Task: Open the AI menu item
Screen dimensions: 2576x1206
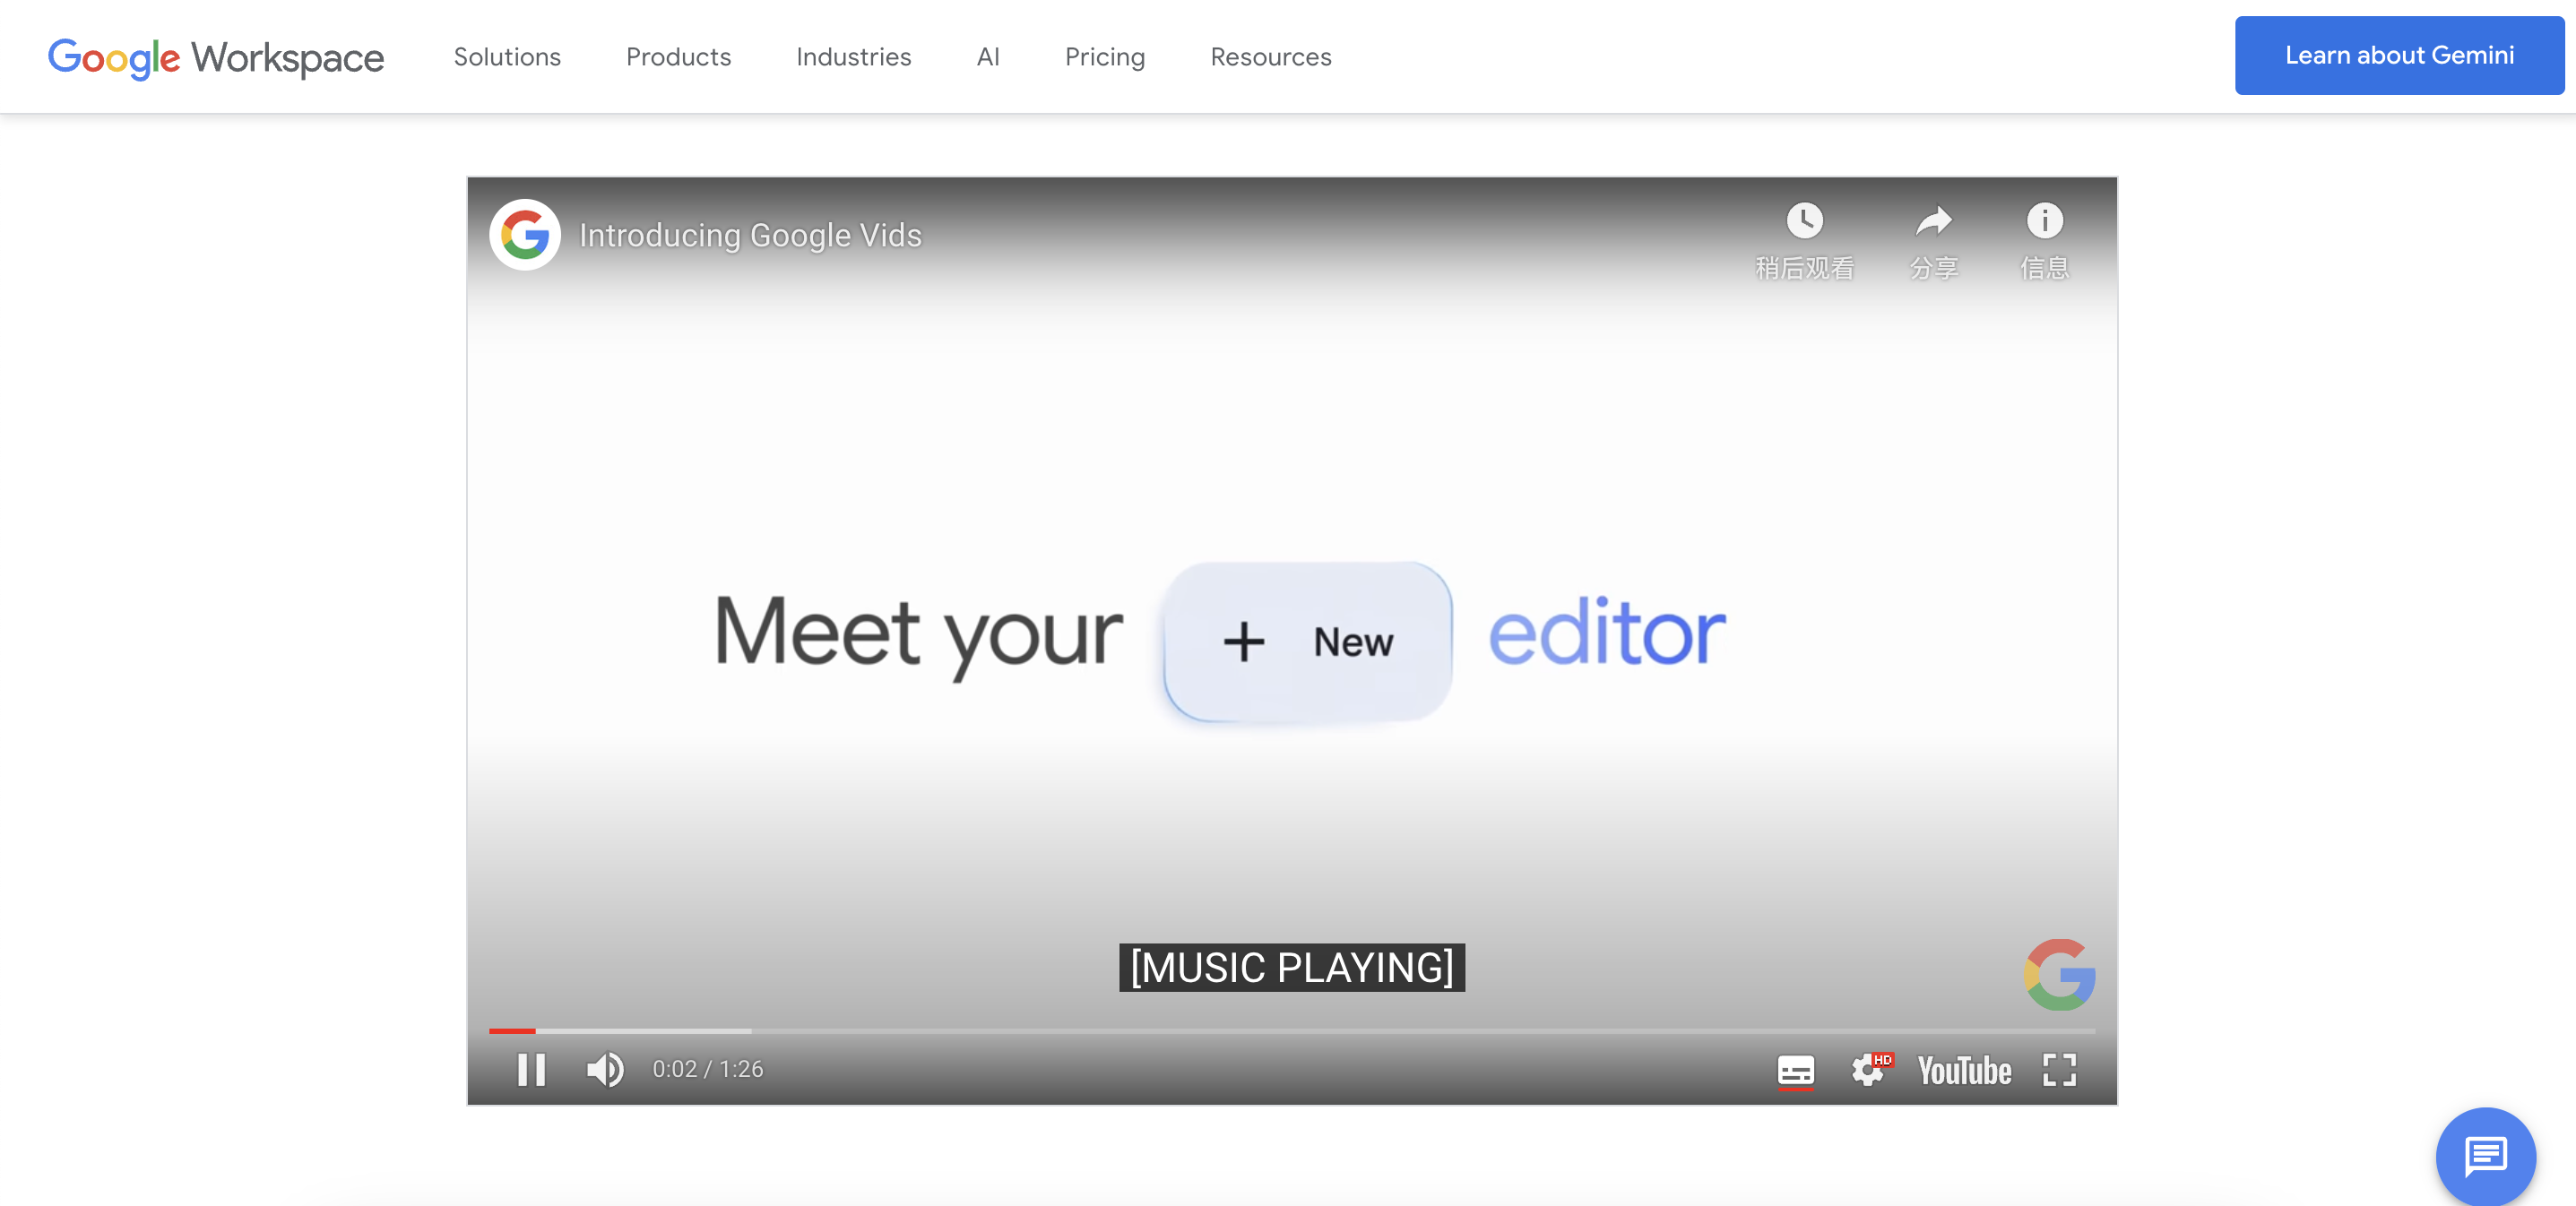Action: pyautogui.click(x=987, y=57)
